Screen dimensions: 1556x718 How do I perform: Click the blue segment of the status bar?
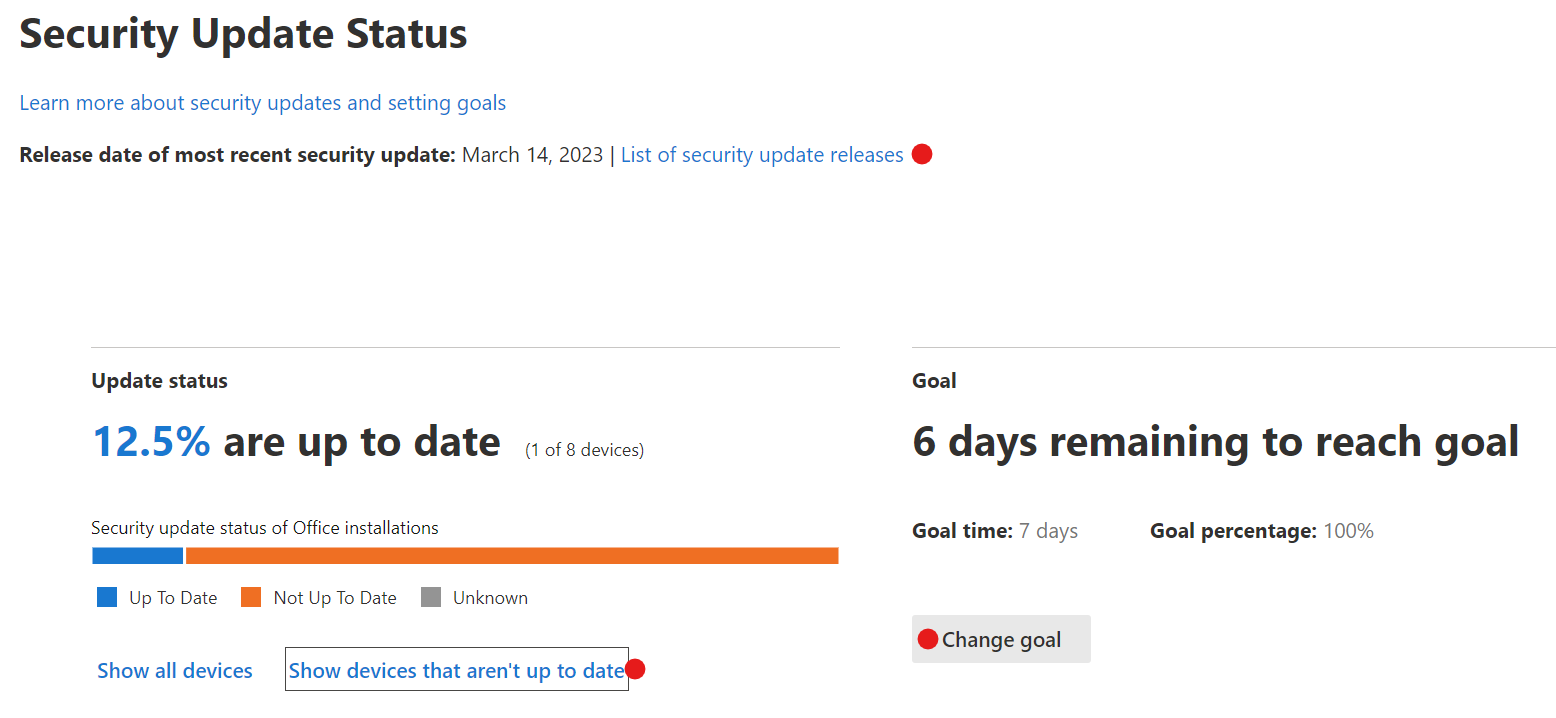point(137,555)
